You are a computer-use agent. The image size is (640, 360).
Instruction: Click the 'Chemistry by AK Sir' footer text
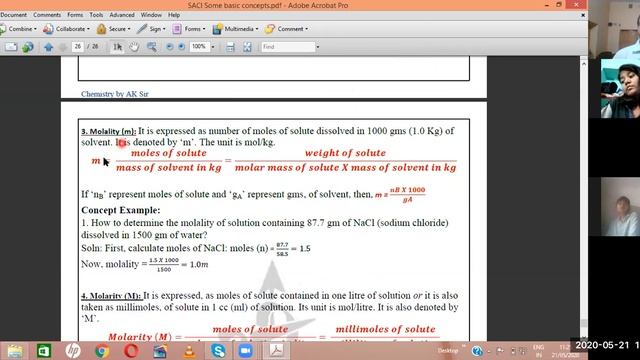click(x=115, y=94)
